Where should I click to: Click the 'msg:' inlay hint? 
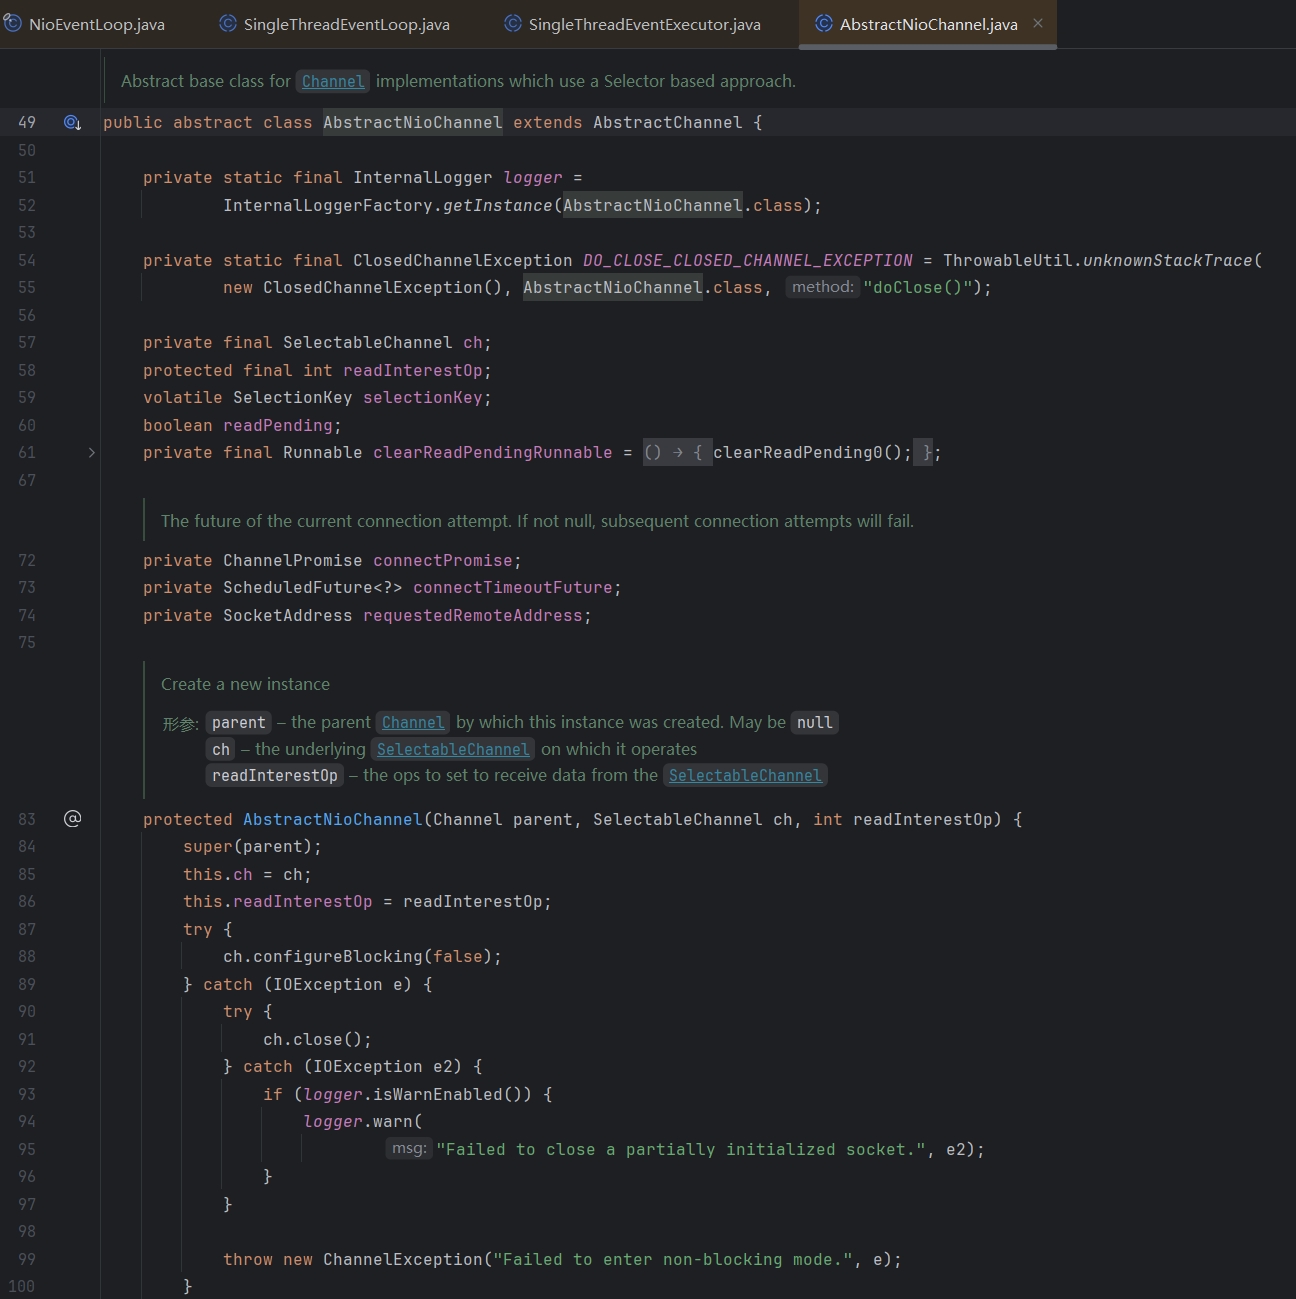point(409,1148)
